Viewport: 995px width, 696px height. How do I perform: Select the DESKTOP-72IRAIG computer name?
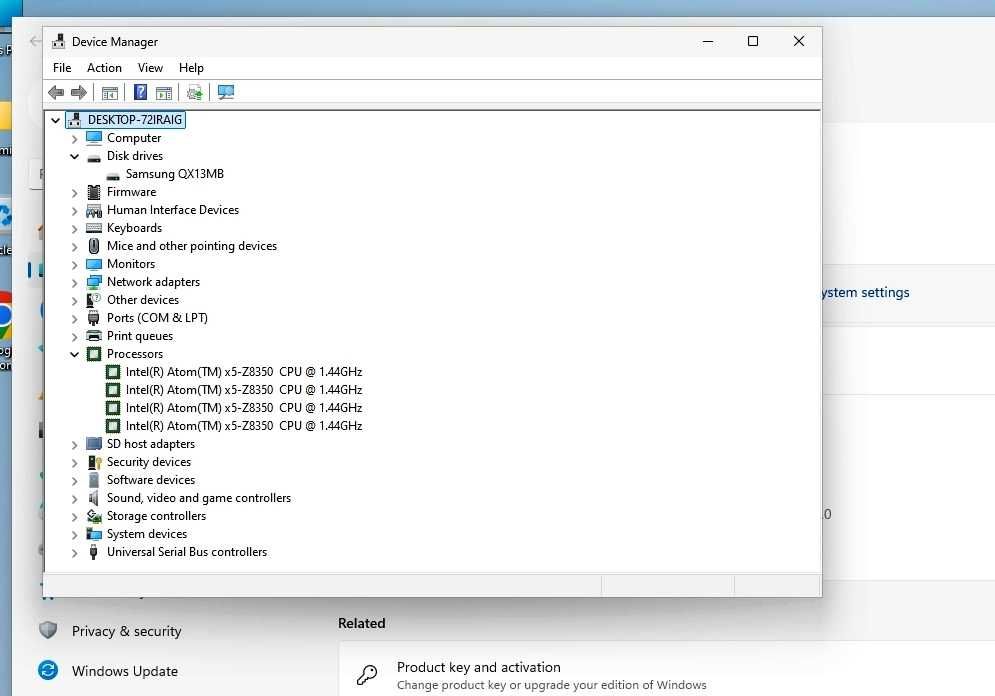point(135,120)
